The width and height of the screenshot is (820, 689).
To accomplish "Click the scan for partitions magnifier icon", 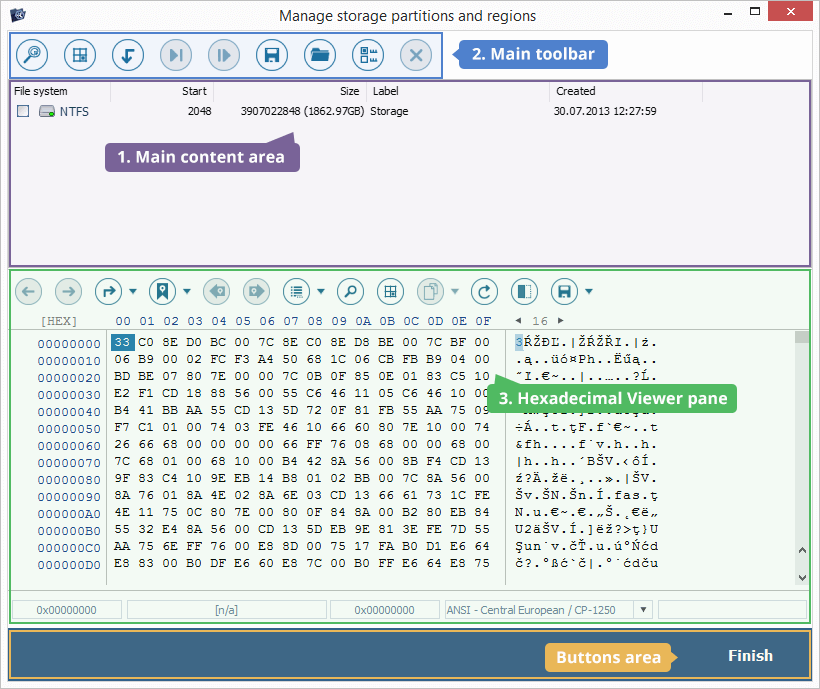I will pyautogui.click(x=32, y=55).
